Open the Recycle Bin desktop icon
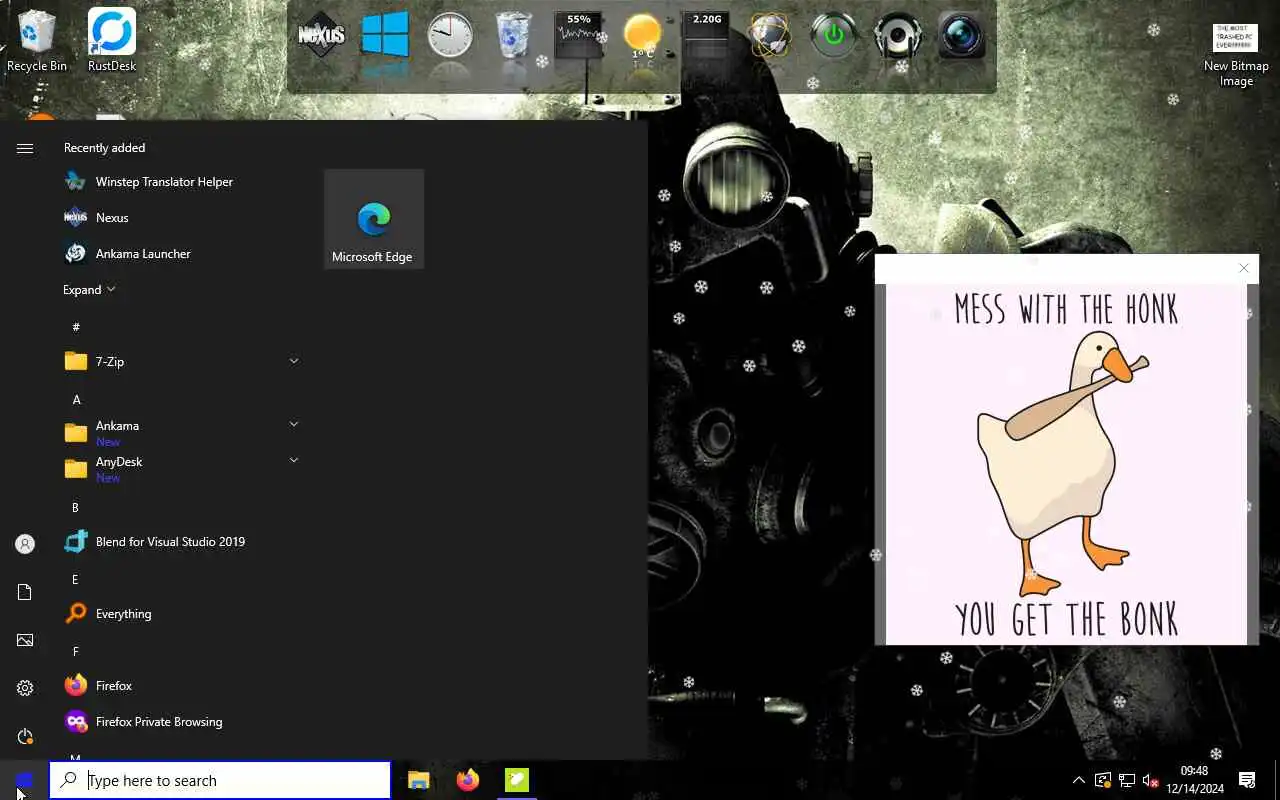This screenshot has width=1280, height=800. tap(37, 41)
